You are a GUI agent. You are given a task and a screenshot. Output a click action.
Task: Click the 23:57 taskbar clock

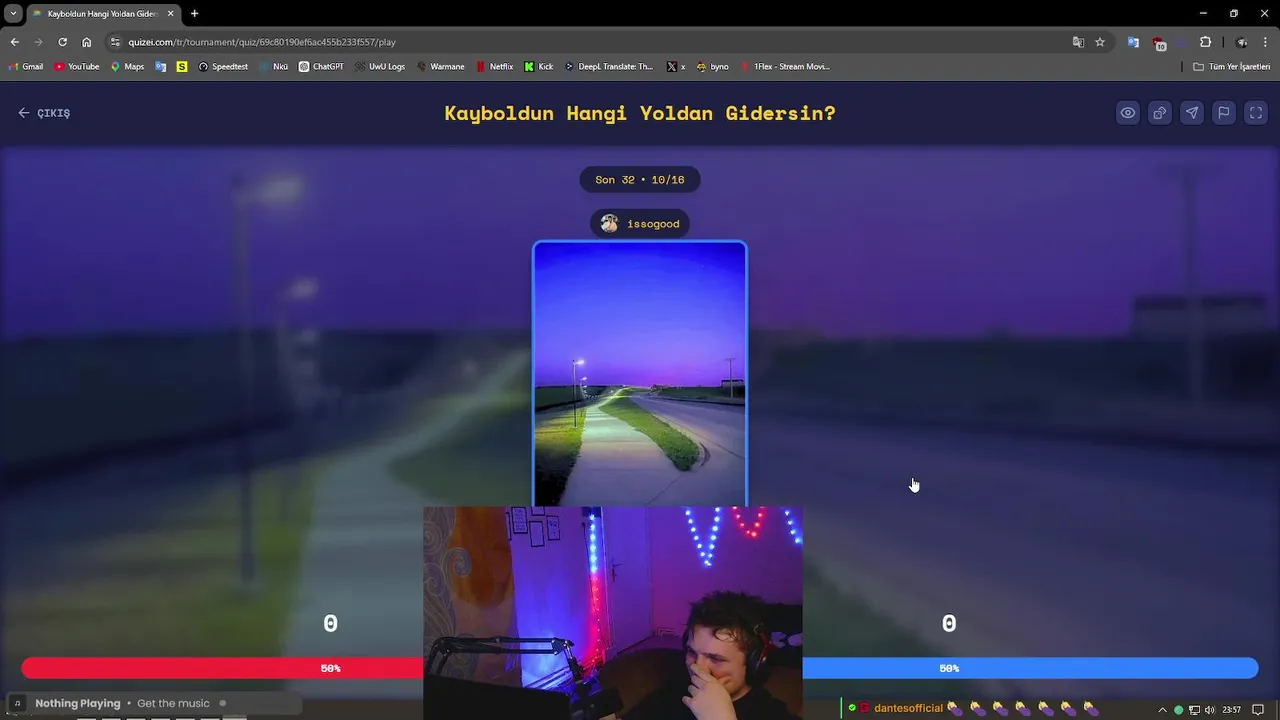point(1232,710)
